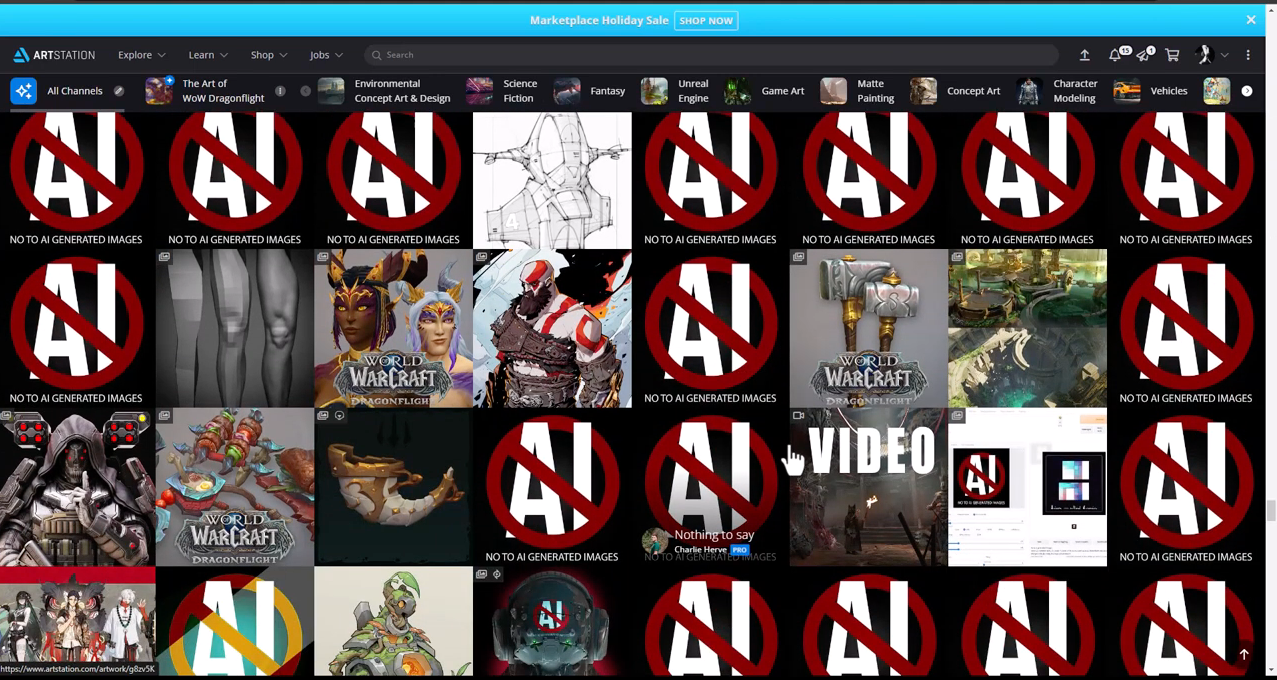The width and height of the screenshot is (1277, 680).
Task: Select the Game Art channel
Action: [765, 91]
